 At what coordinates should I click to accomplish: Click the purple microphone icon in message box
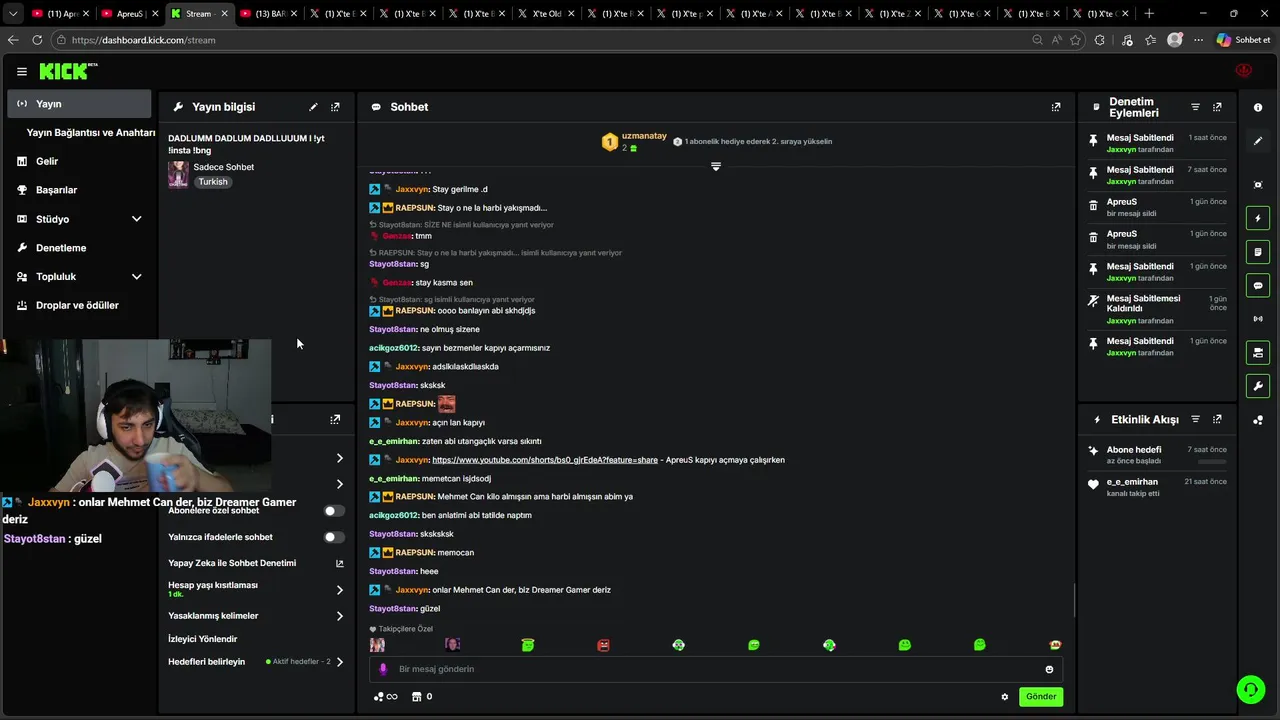(383, 669)
